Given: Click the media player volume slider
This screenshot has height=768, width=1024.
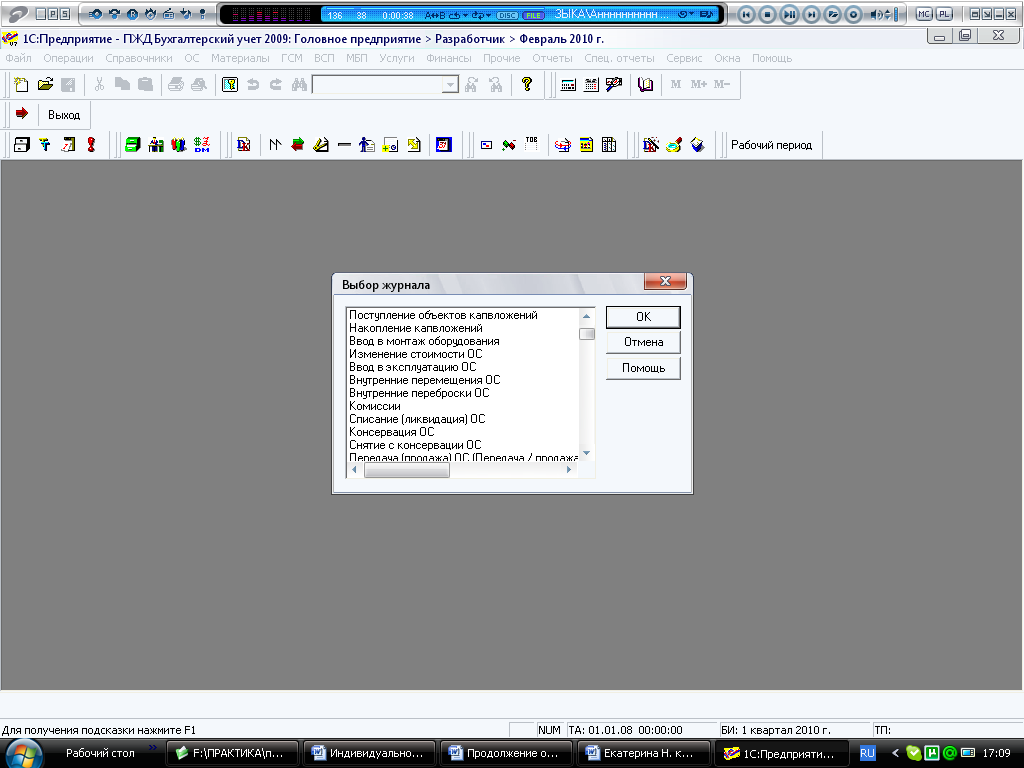Looking at the screenshot, I should point(895,14).
